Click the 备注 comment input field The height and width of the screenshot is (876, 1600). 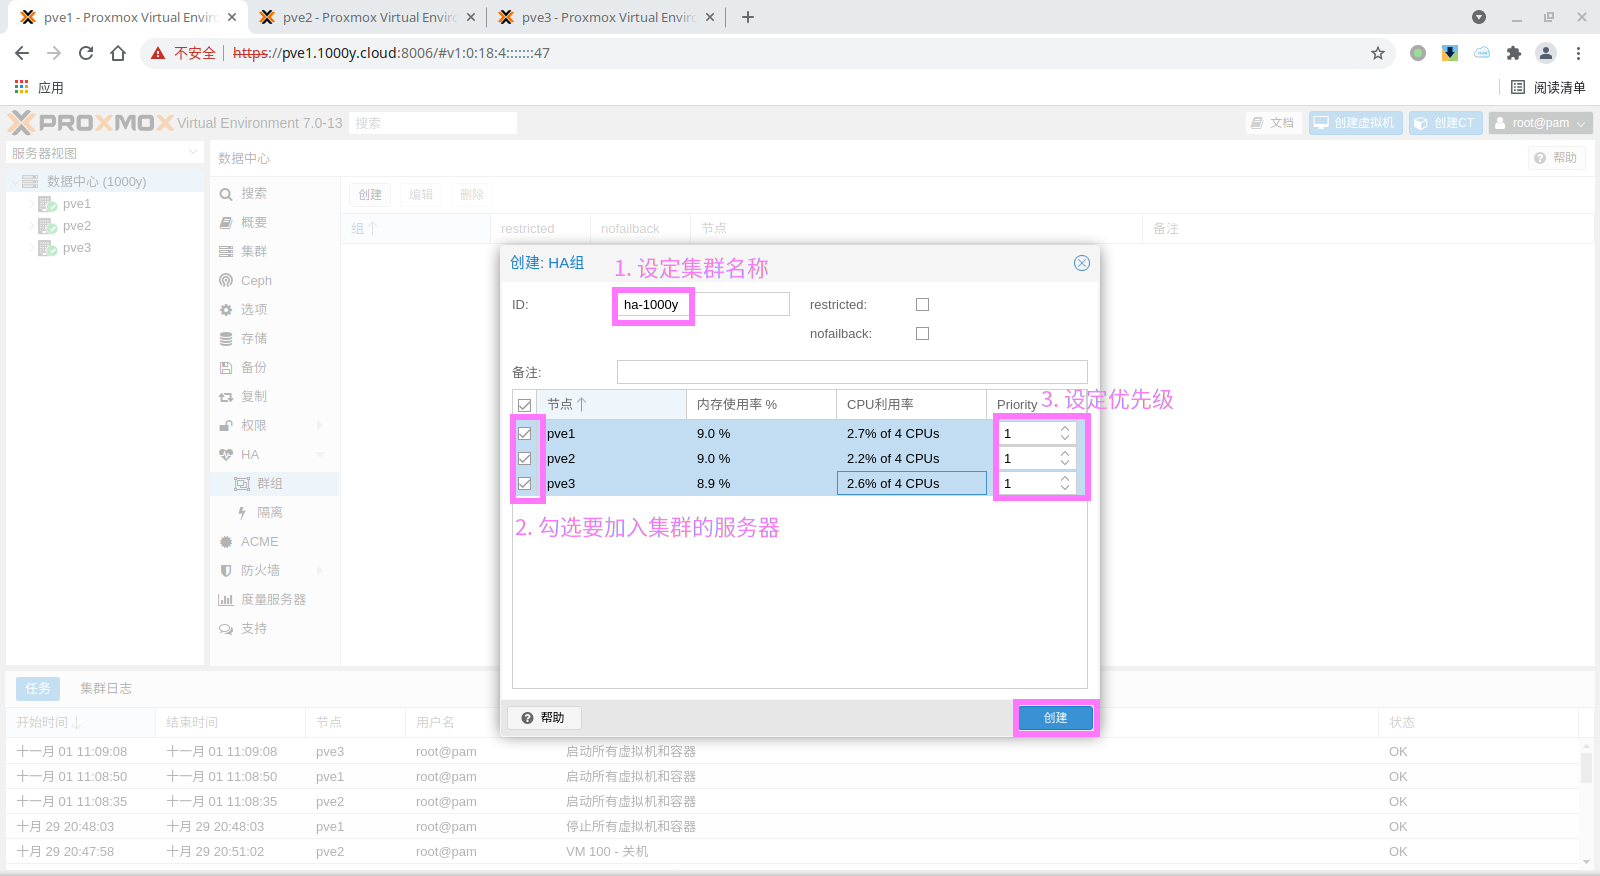click(x=851, y=372)
